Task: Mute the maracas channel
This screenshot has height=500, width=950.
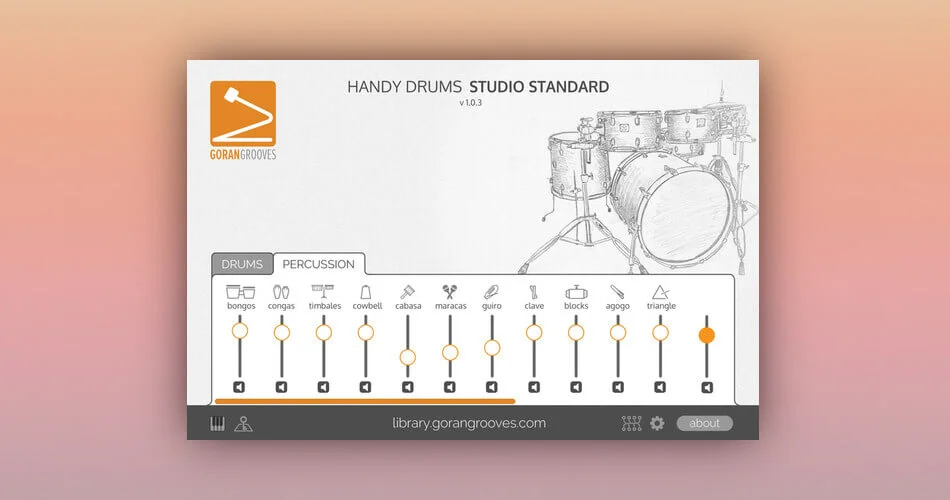Action: (450, 387)
